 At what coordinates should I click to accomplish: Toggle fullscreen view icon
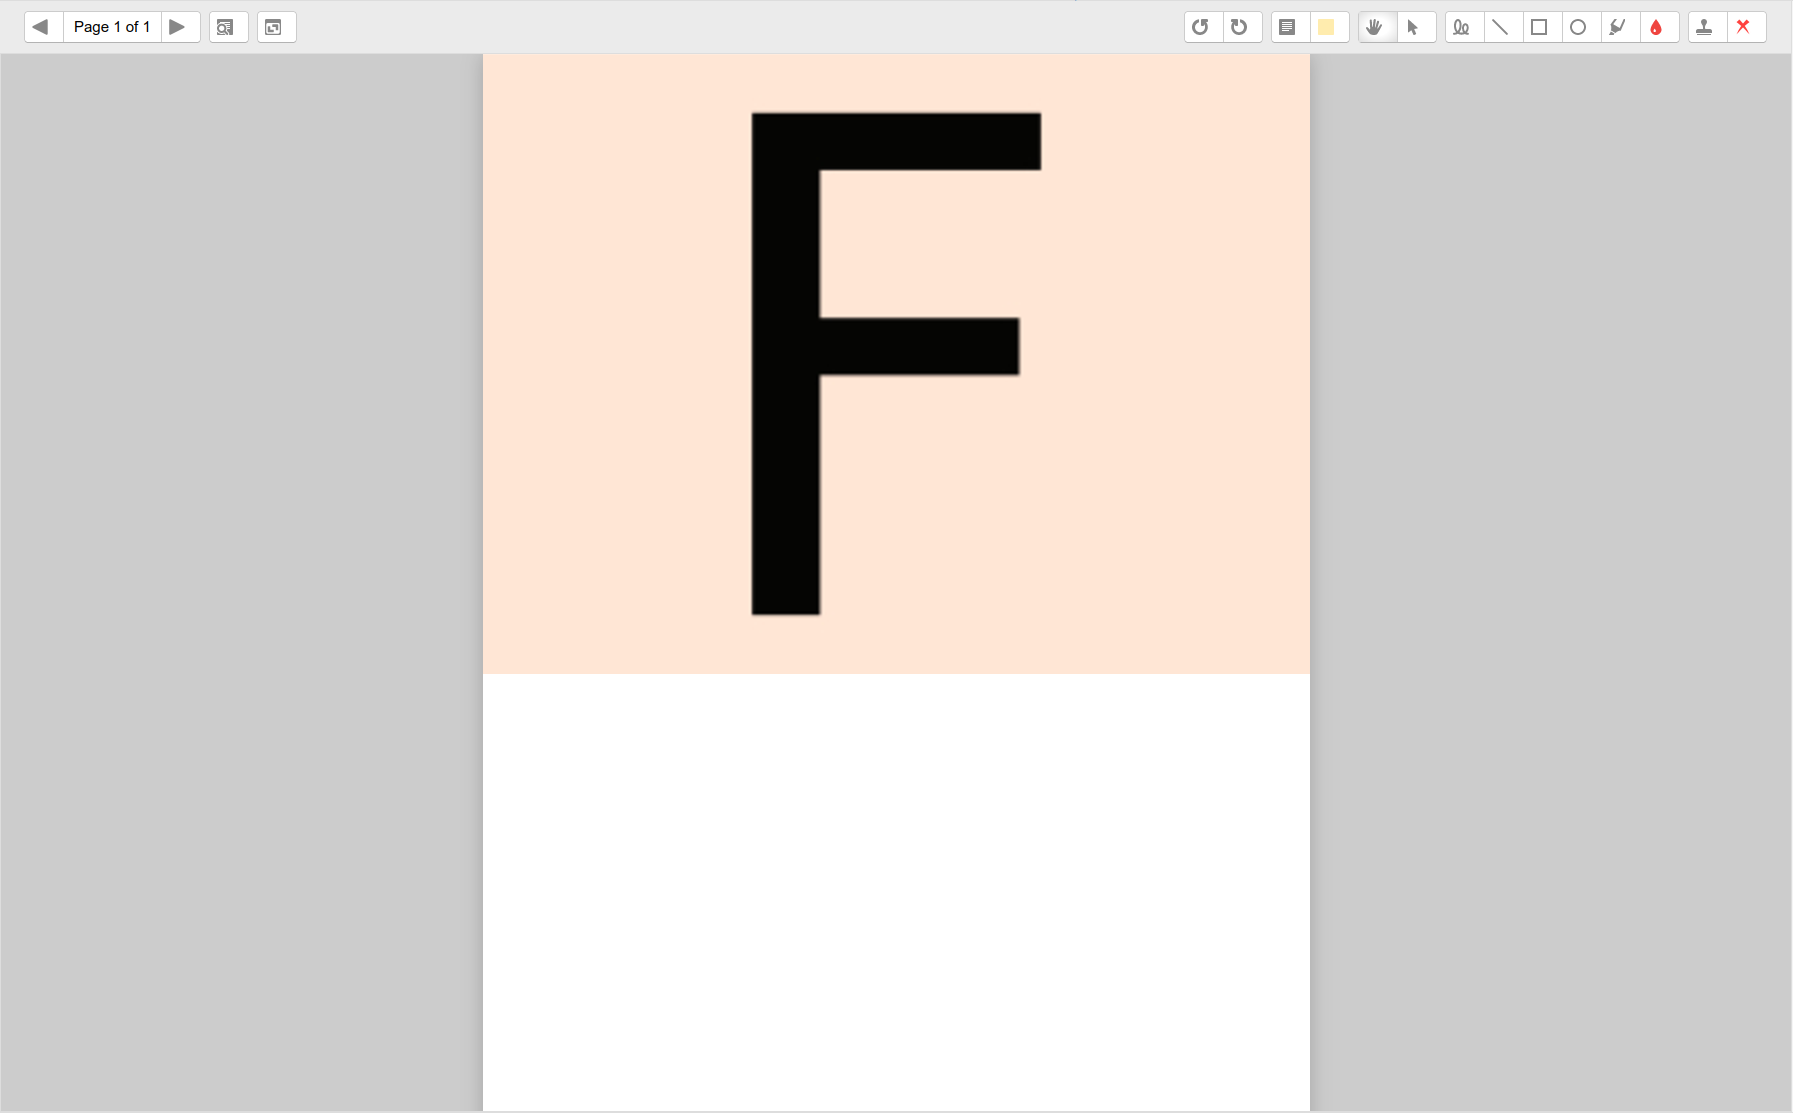[x=276, y=27]
